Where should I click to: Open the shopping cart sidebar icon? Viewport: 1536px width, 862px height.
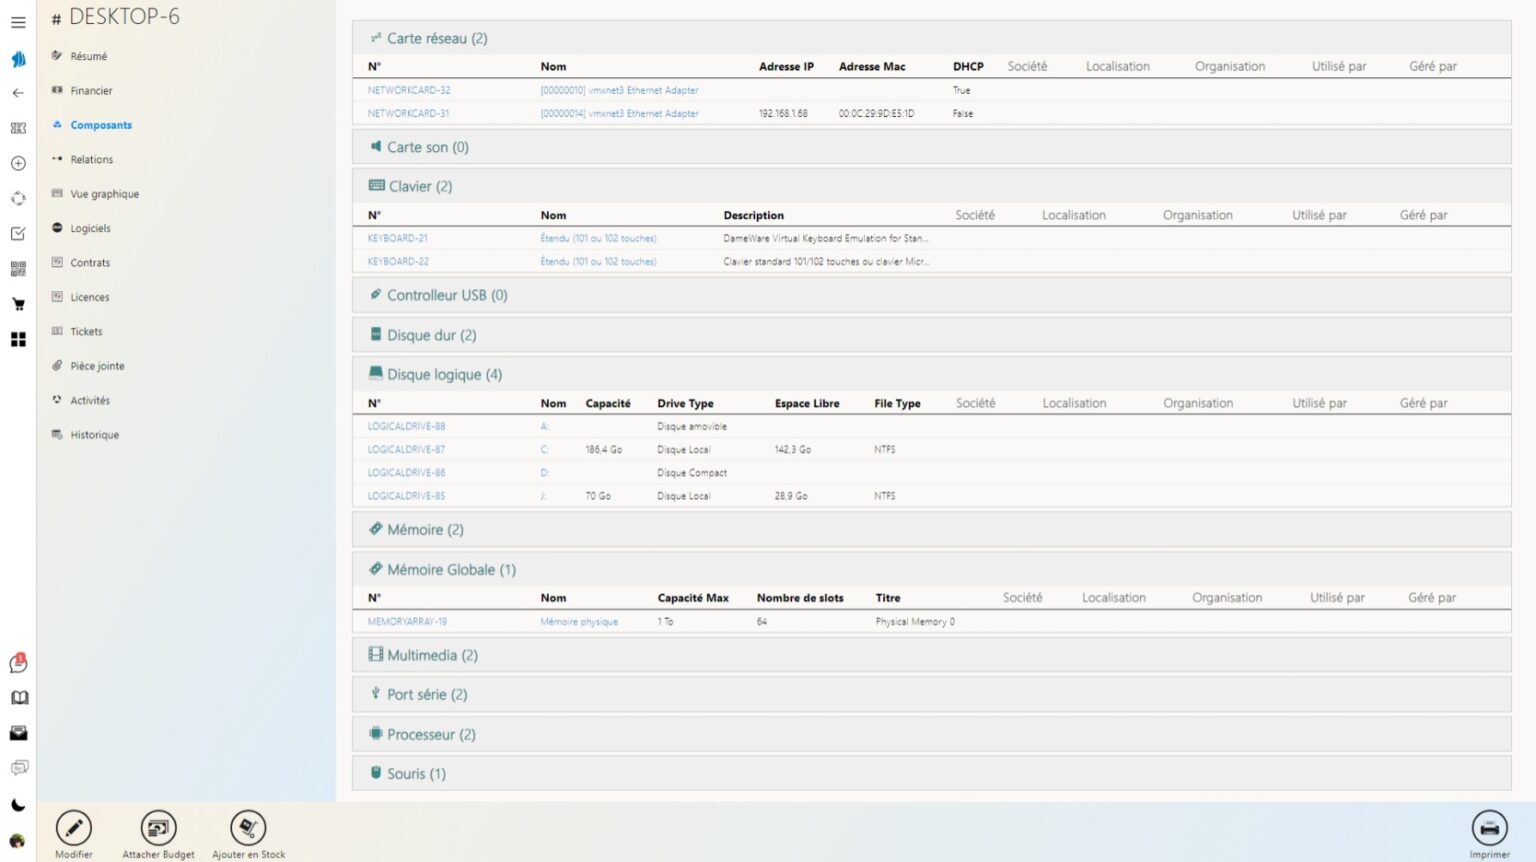coord(18,304)
